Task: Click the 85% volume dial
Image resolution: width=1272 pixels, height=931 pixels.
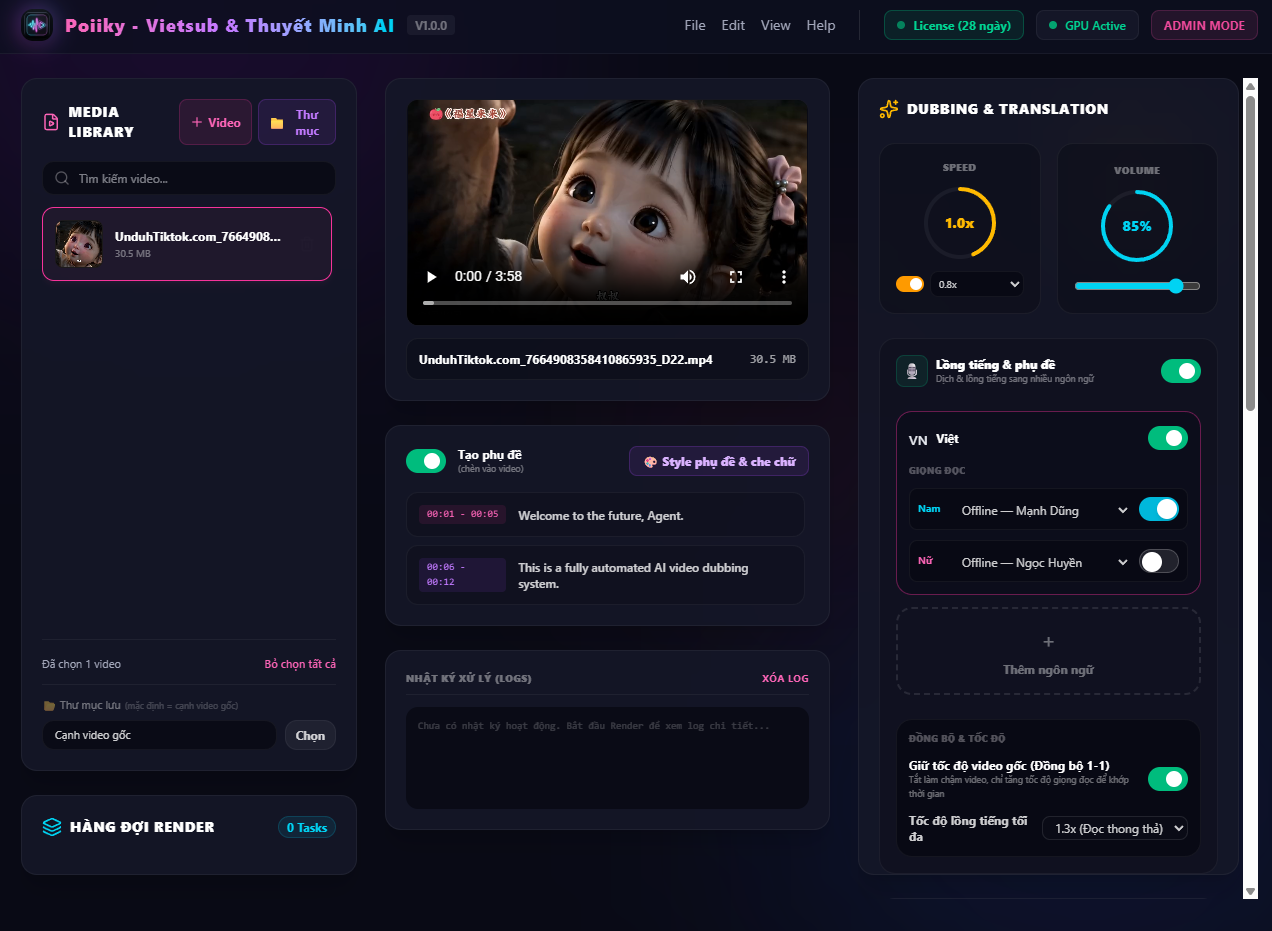Action: 1137,226
